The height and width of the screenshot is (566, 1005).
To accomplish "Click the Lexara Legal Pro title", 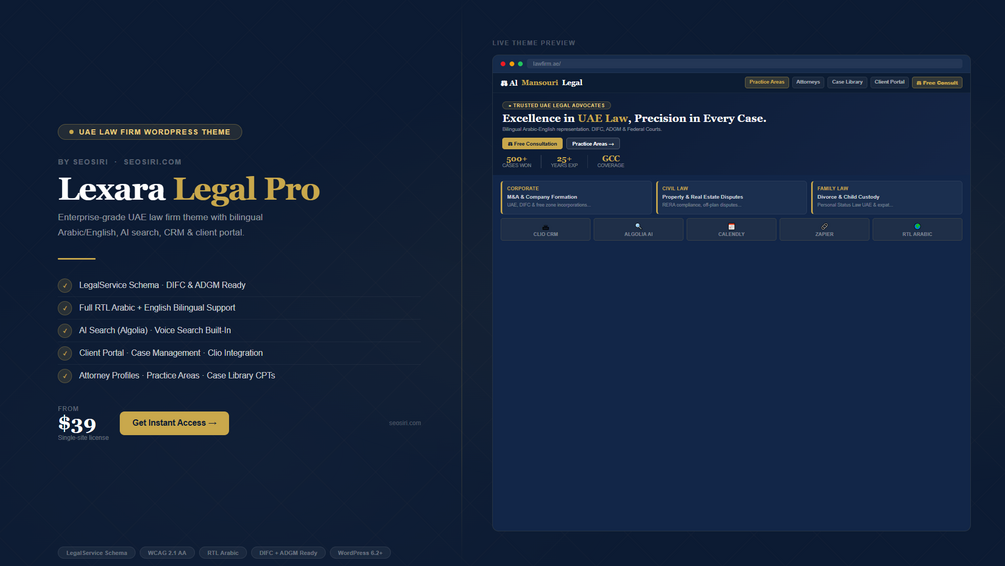I will tap(189, 189).
